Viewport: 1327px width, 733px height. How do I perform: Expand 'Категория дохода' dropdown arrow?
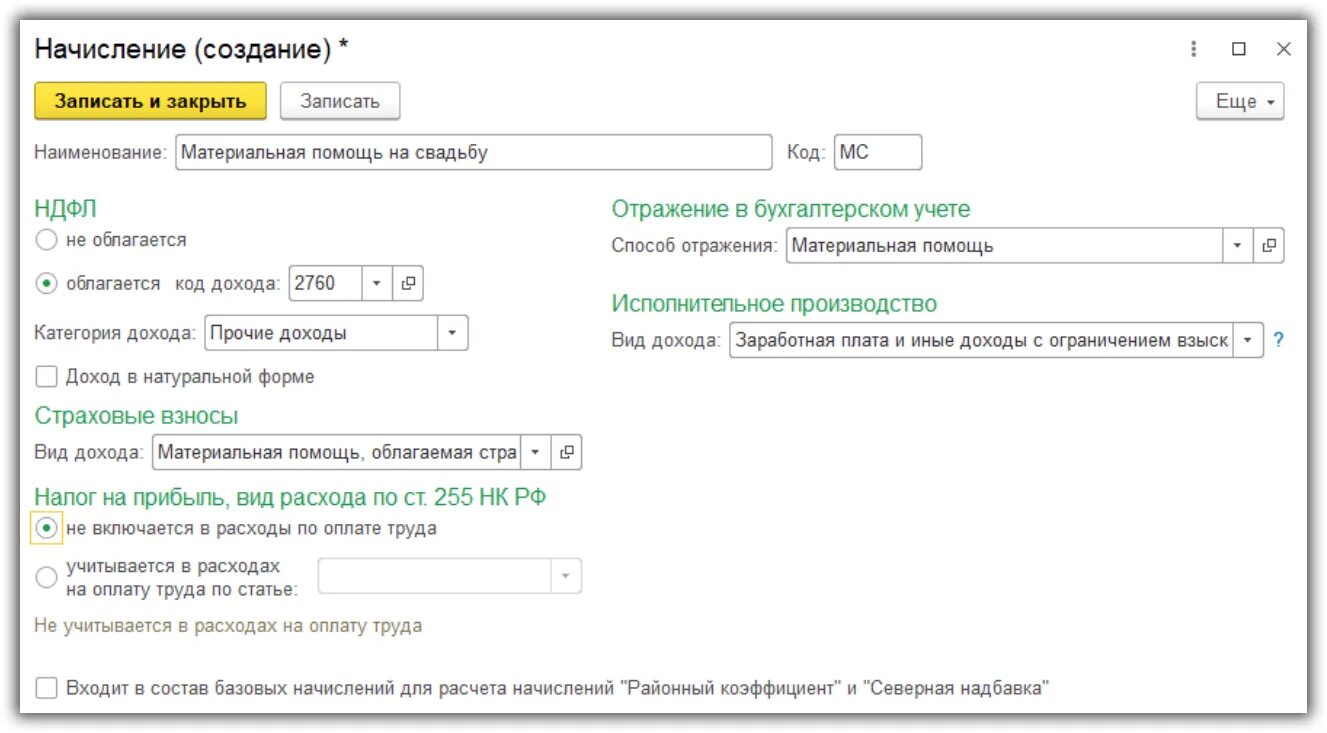pos(452,333)
